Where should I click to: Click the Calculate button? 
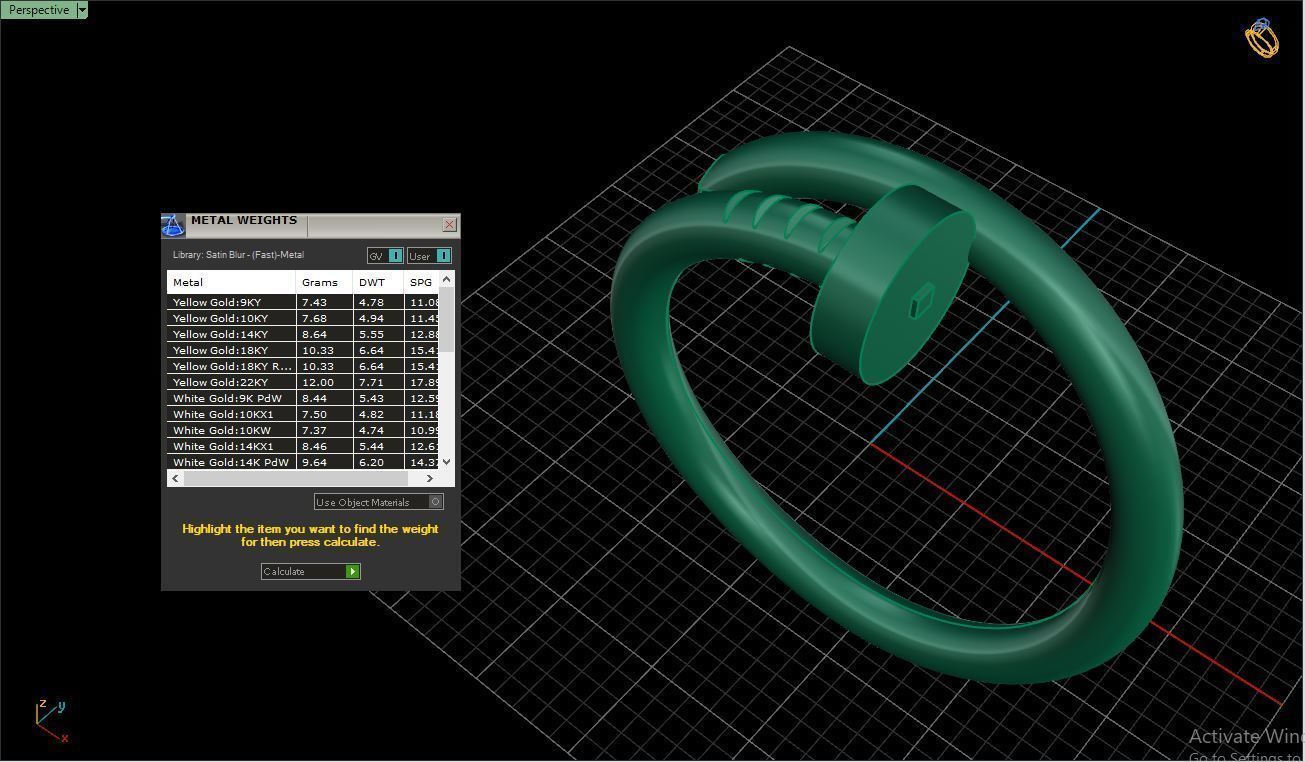point(310,572)
